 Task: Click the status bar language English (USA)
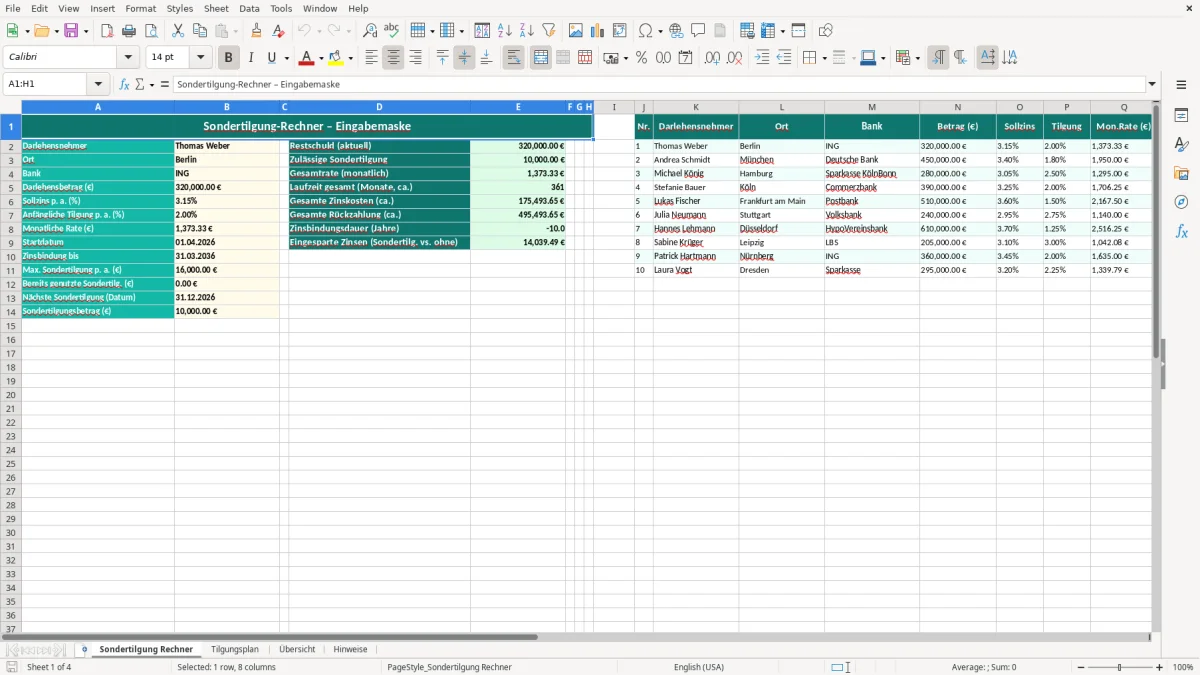(x=699, y=667)
